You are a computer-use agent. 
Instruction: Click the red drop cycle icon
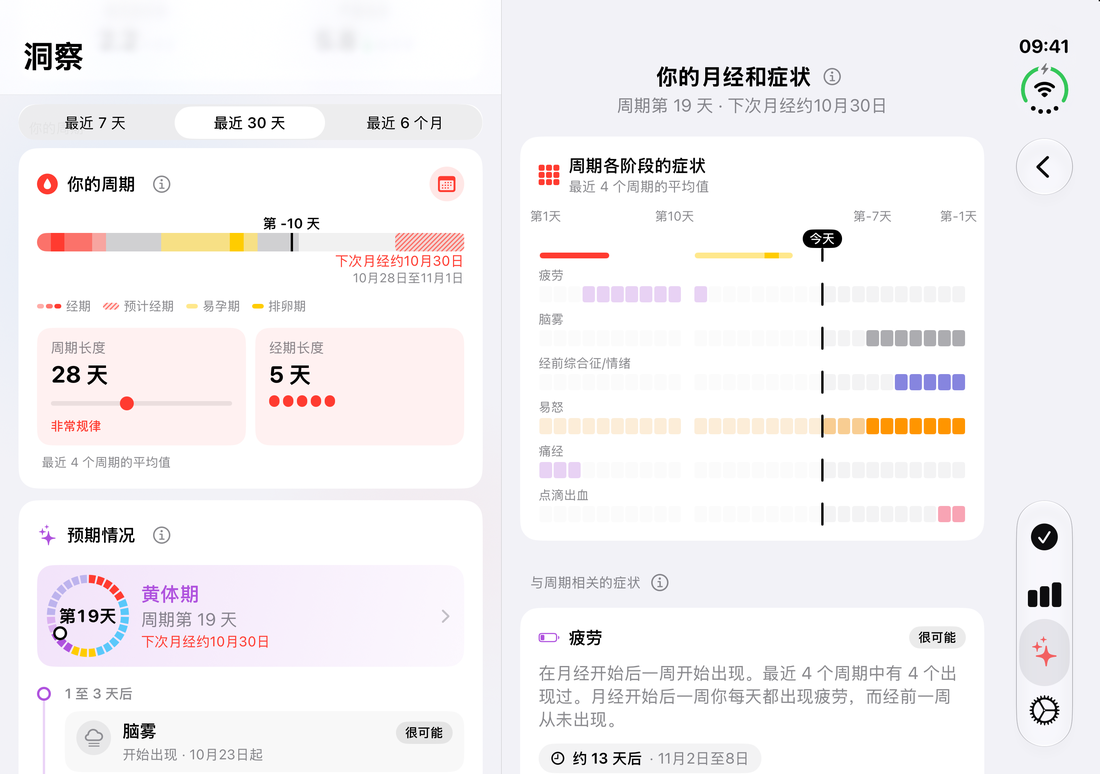tap(47, 185)
